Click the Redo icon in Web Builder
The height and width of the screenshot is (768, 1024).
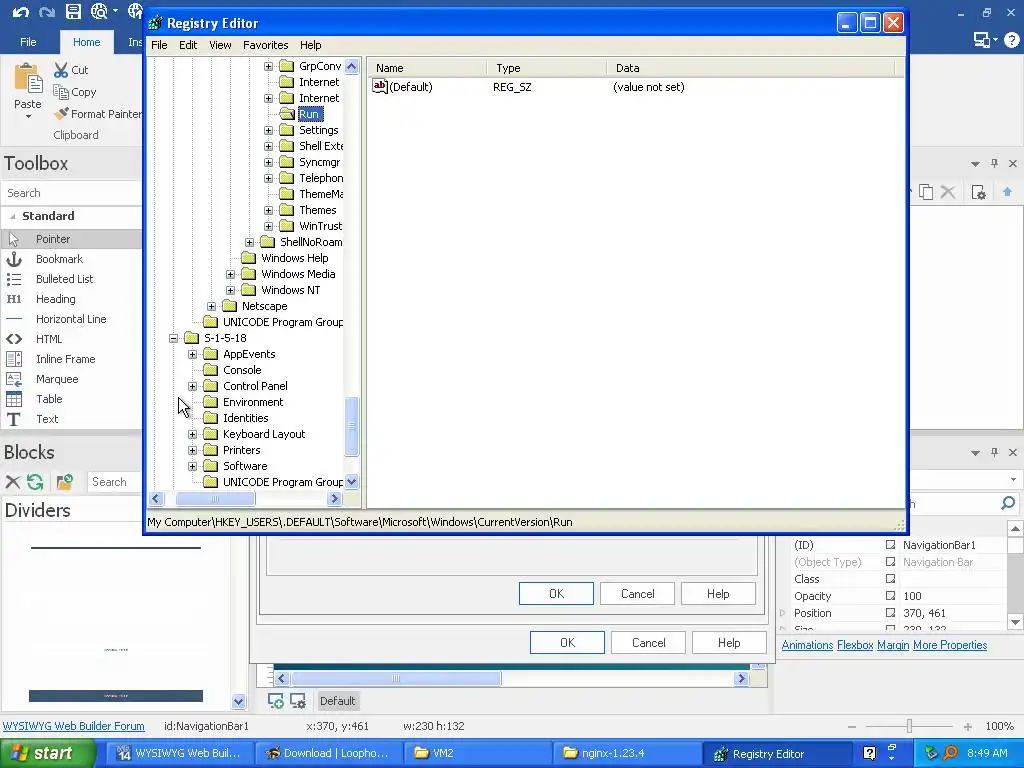tap(46, 11)
